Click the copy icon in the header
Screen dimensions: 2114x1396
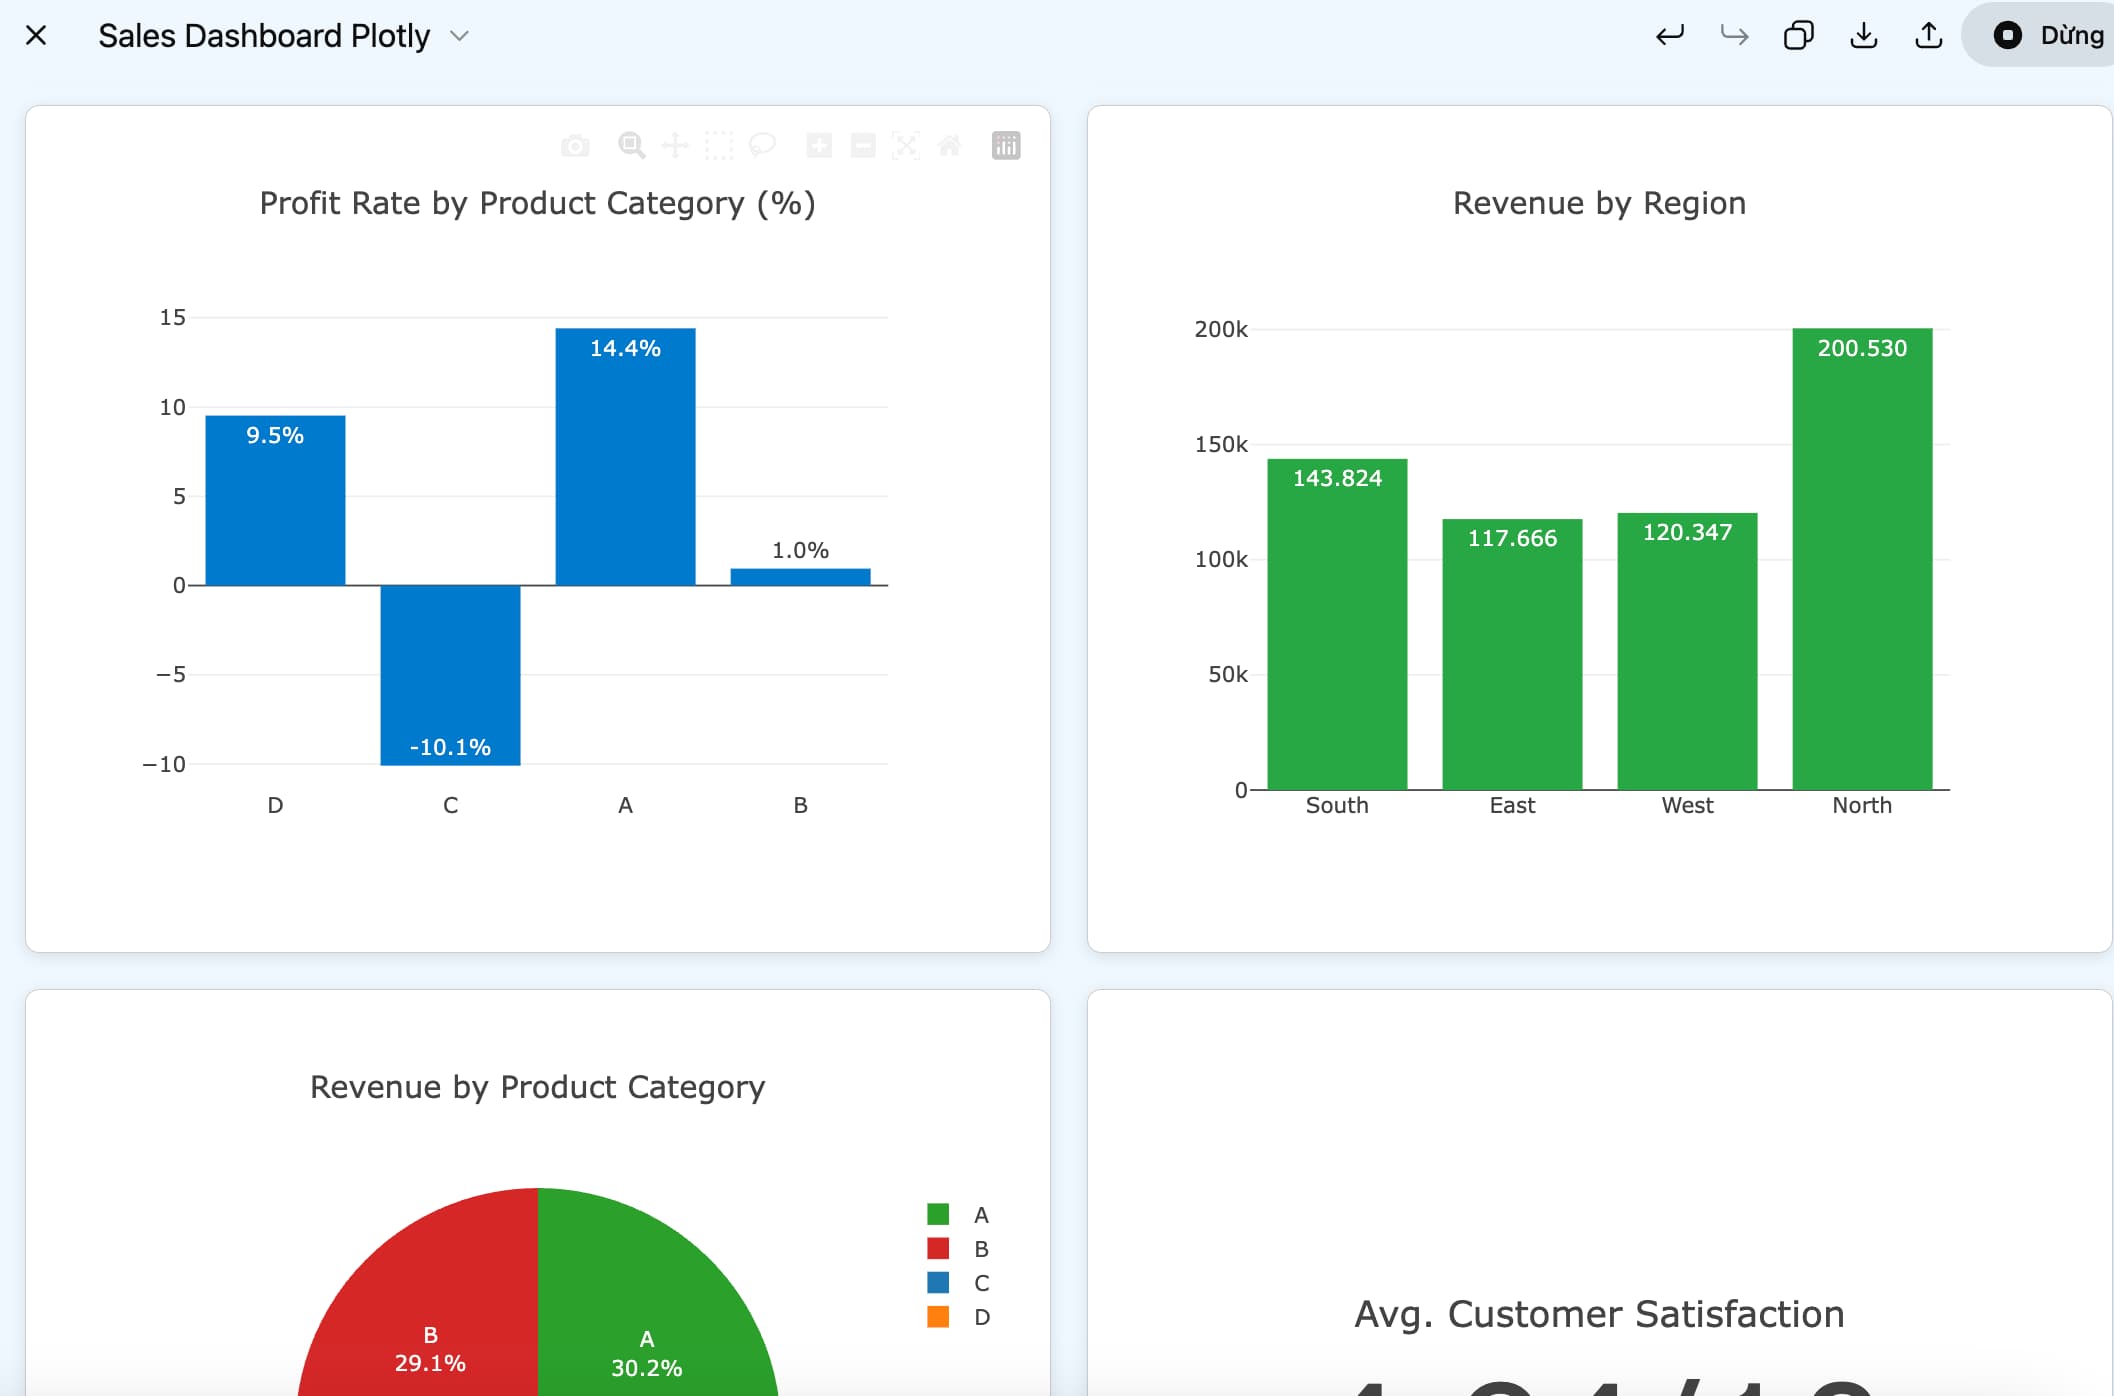1798,36
